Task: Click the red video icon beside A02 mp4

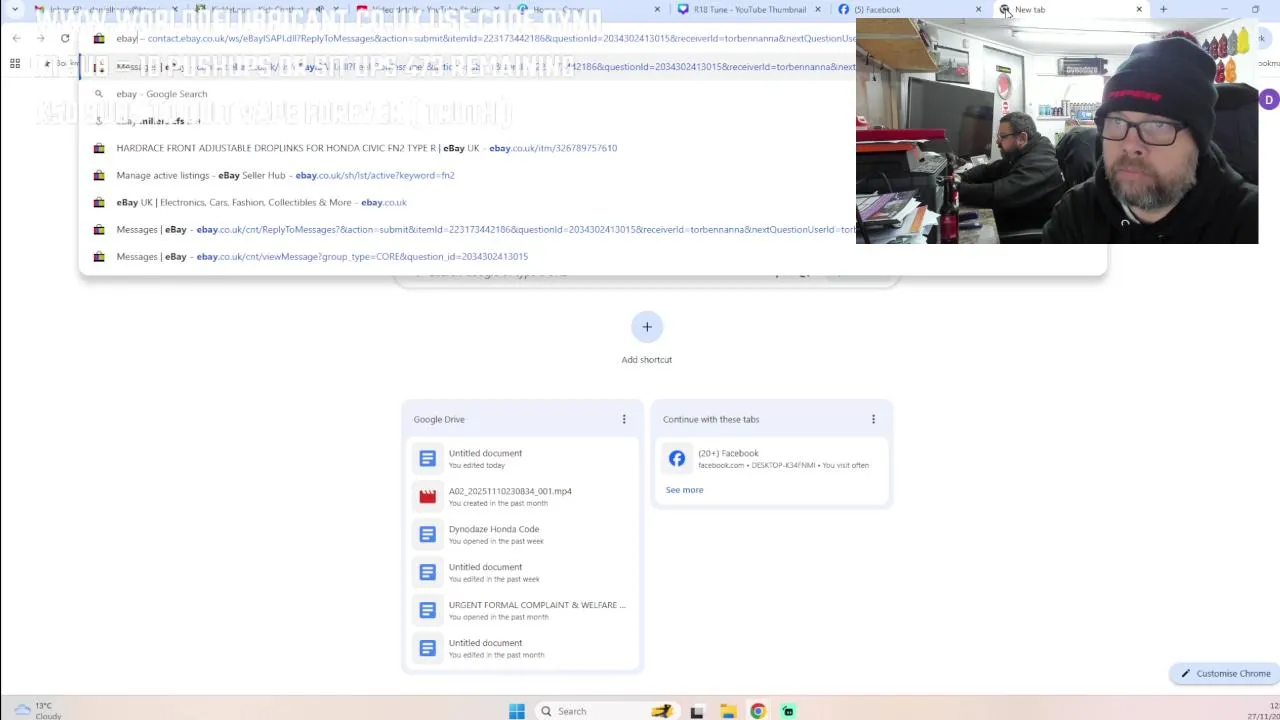Action: click(x=428, y=496)
